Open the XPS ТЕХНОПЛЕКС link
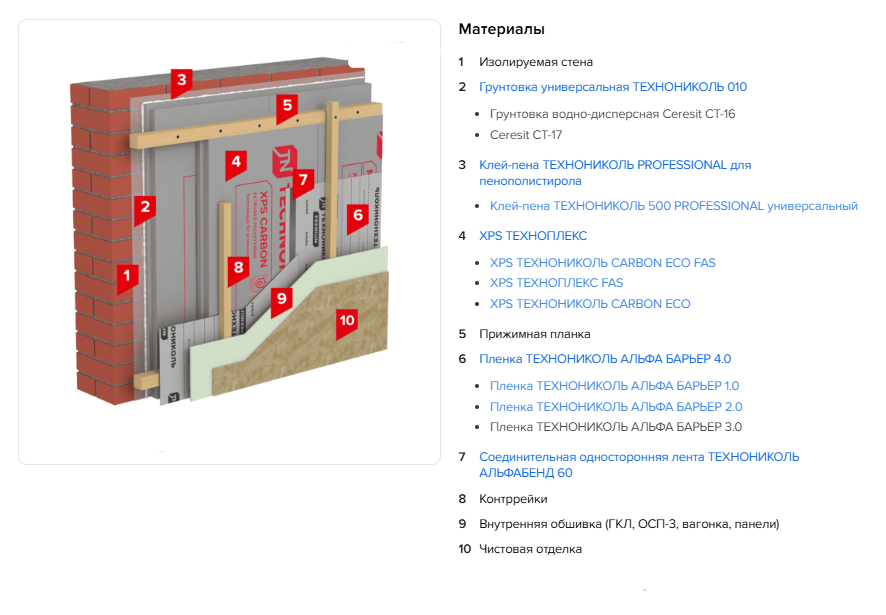Viewport: 886px width, 615px height. click(533, 236)
